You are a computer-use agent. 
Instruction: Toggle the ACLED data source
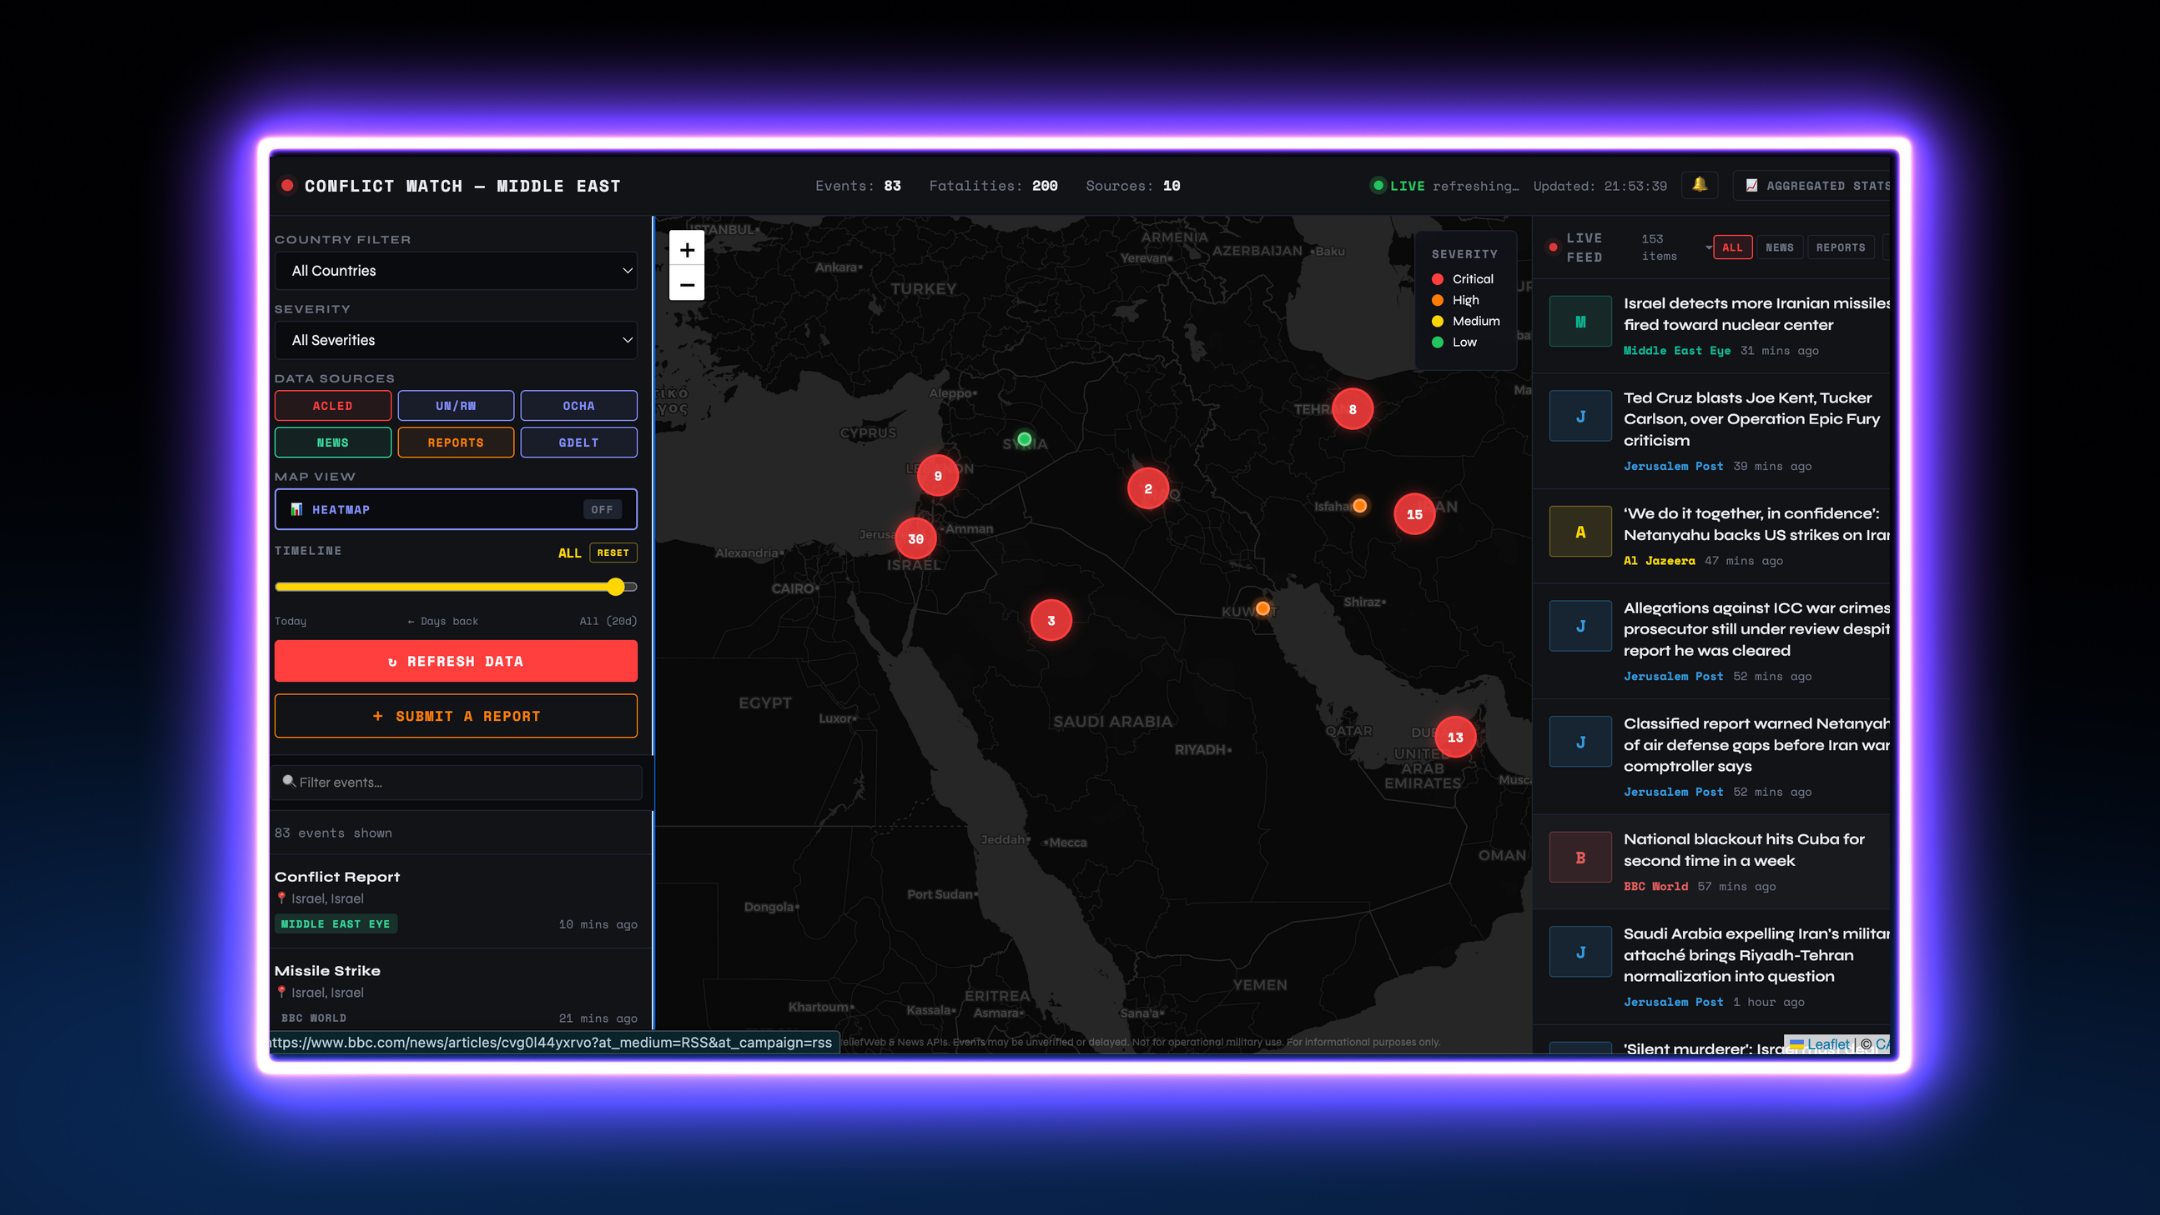tap(333, 406)
